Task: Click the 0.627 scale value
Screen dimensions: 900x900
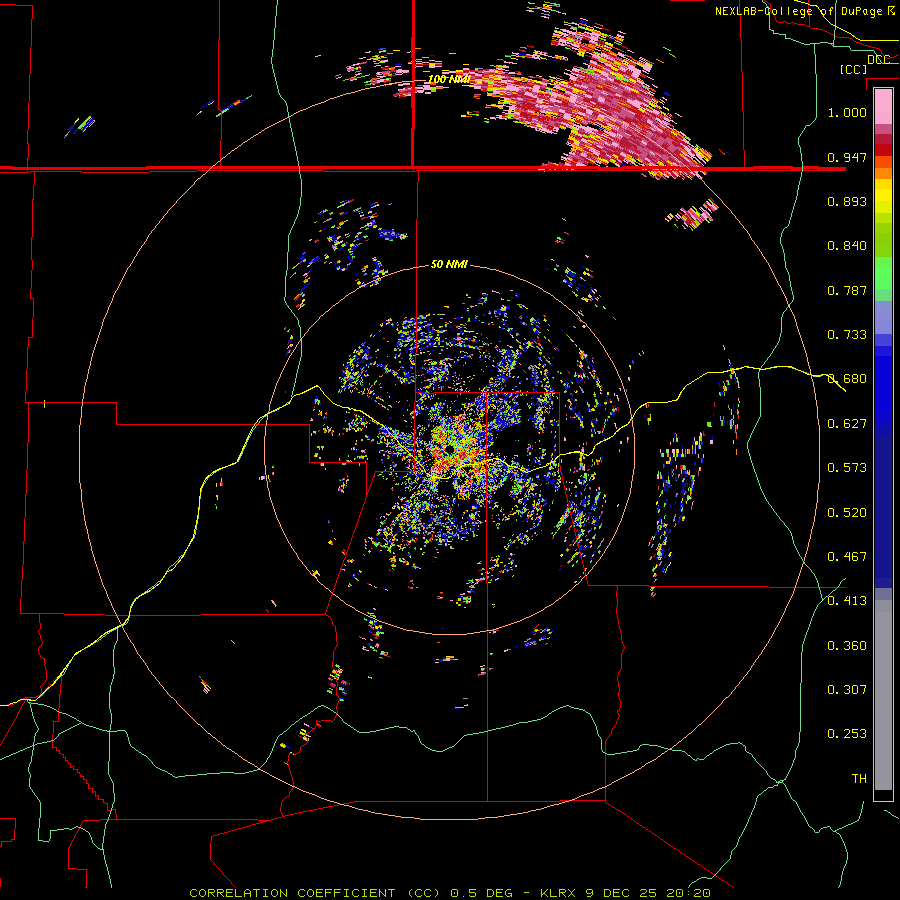Action: point(847,424)
